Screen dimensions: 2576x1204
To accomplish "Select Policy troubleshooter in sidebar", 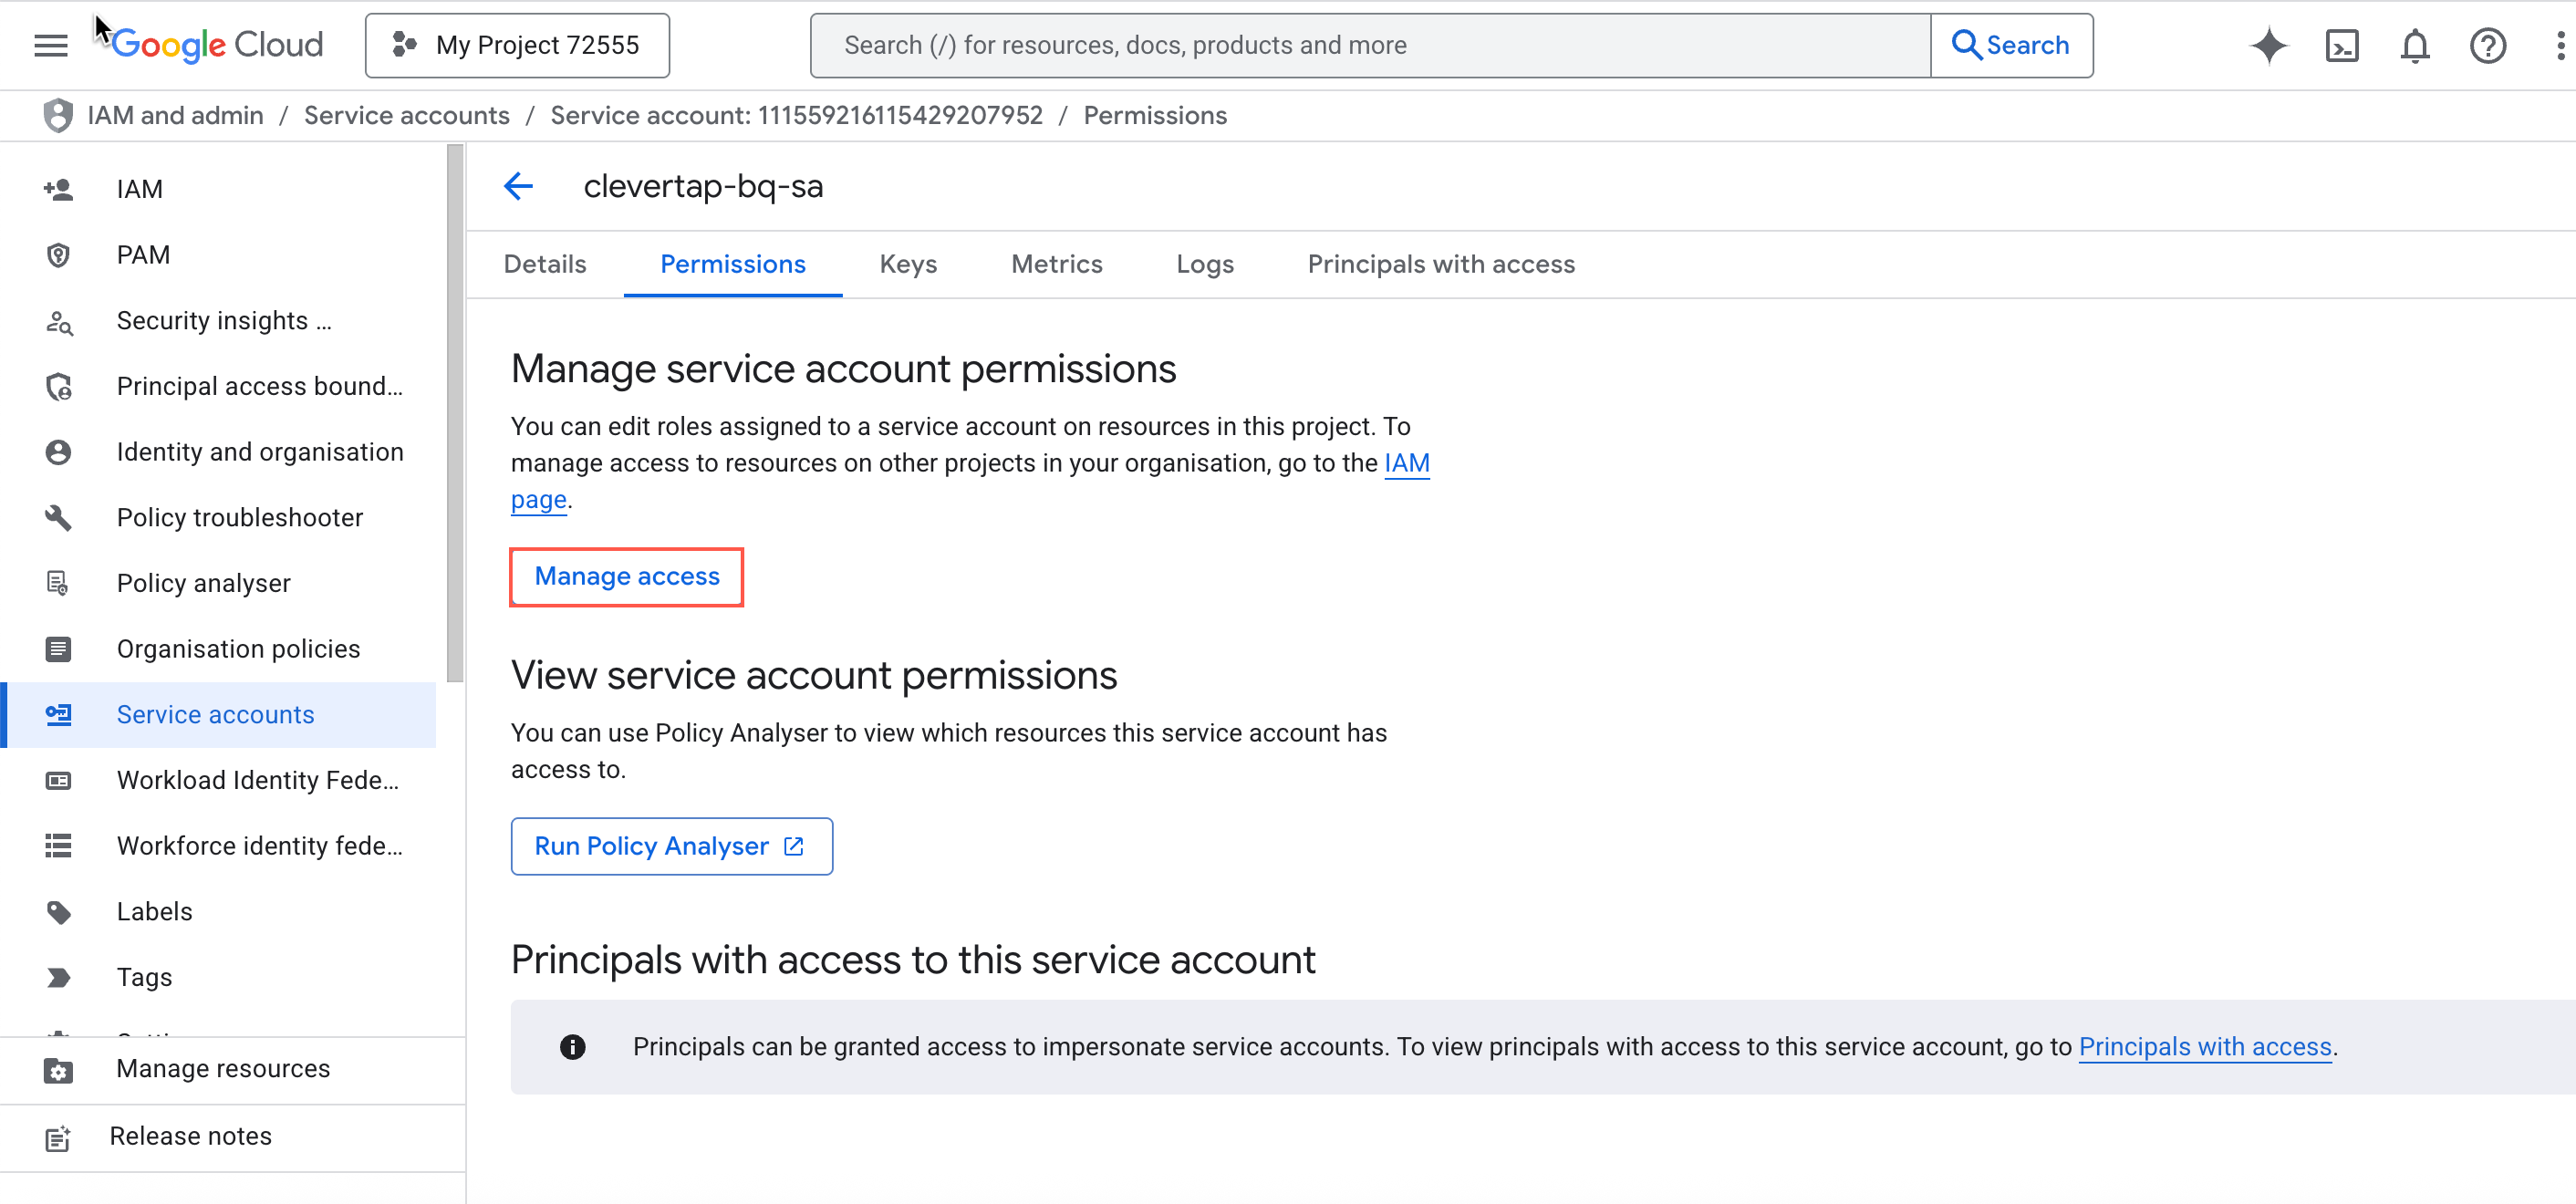I will [x=239, y=517].
